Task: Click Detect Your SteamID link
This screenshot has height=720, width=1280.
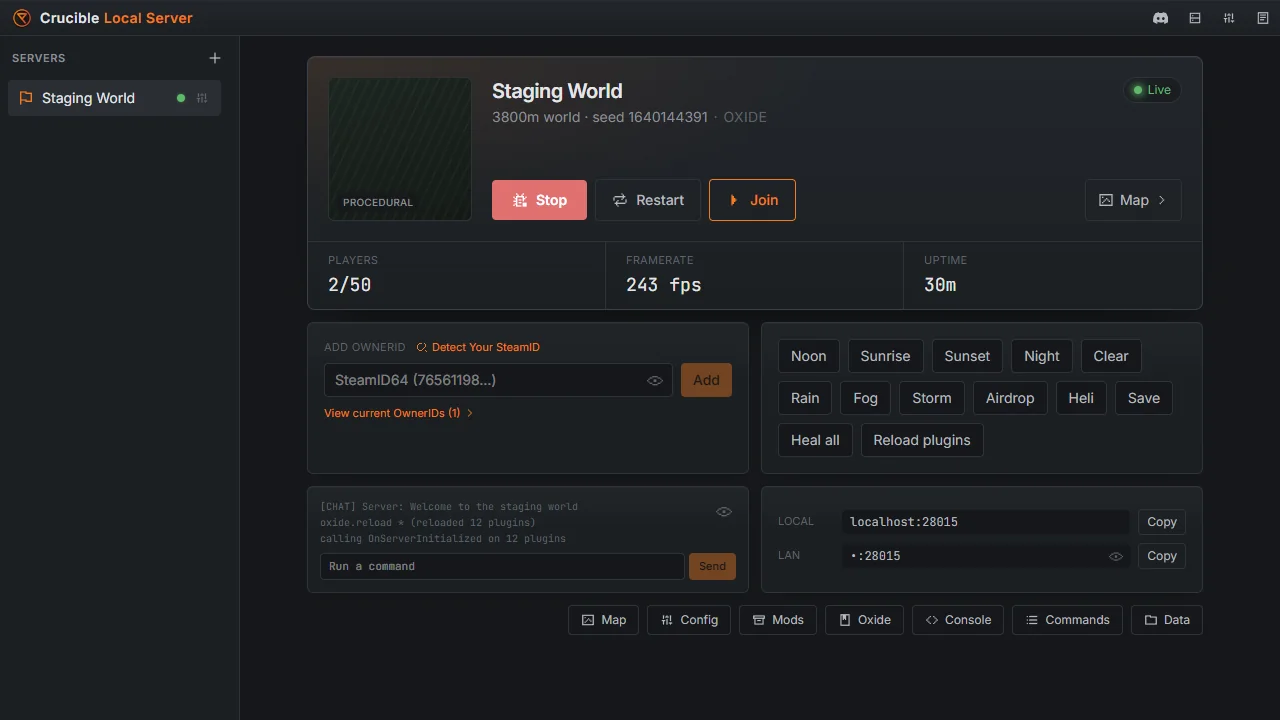Action: click(x=478, y=347)
